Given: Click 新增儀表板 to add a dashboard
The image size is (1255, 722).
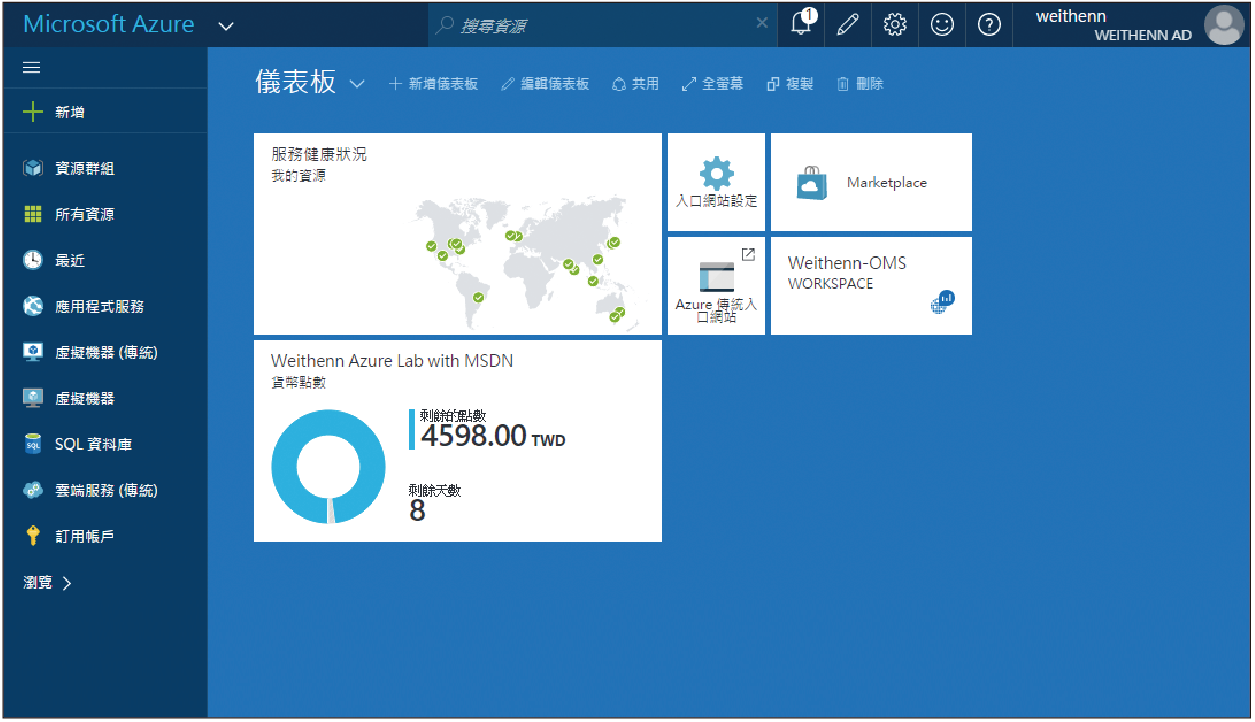Looking at the screenshot, I should point(434,84).
